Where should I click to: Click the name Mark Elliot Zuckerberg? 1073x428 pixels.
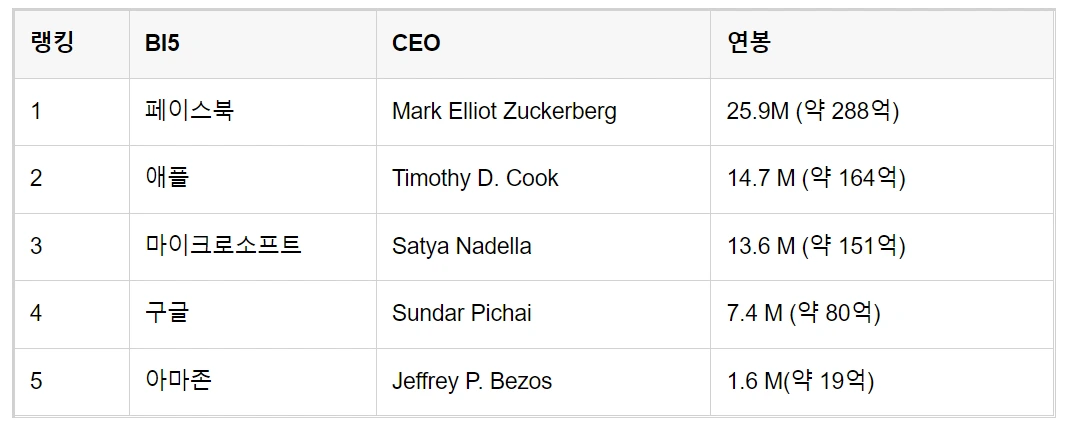pyautogui.click(x=504, y=111)
